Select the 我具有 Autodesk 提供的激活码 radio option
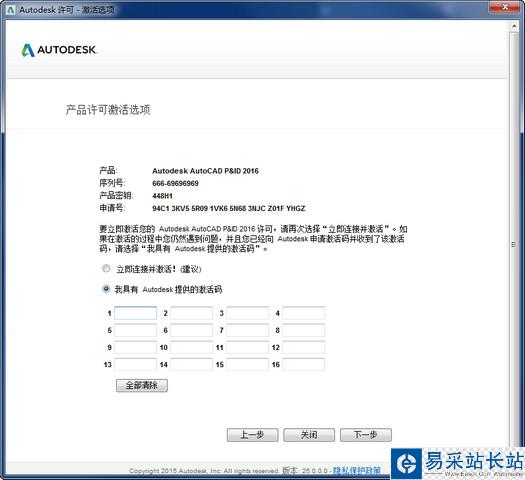The height and width of the screenshot is (480, 525). pyautogui.click(x=106, y=289)
